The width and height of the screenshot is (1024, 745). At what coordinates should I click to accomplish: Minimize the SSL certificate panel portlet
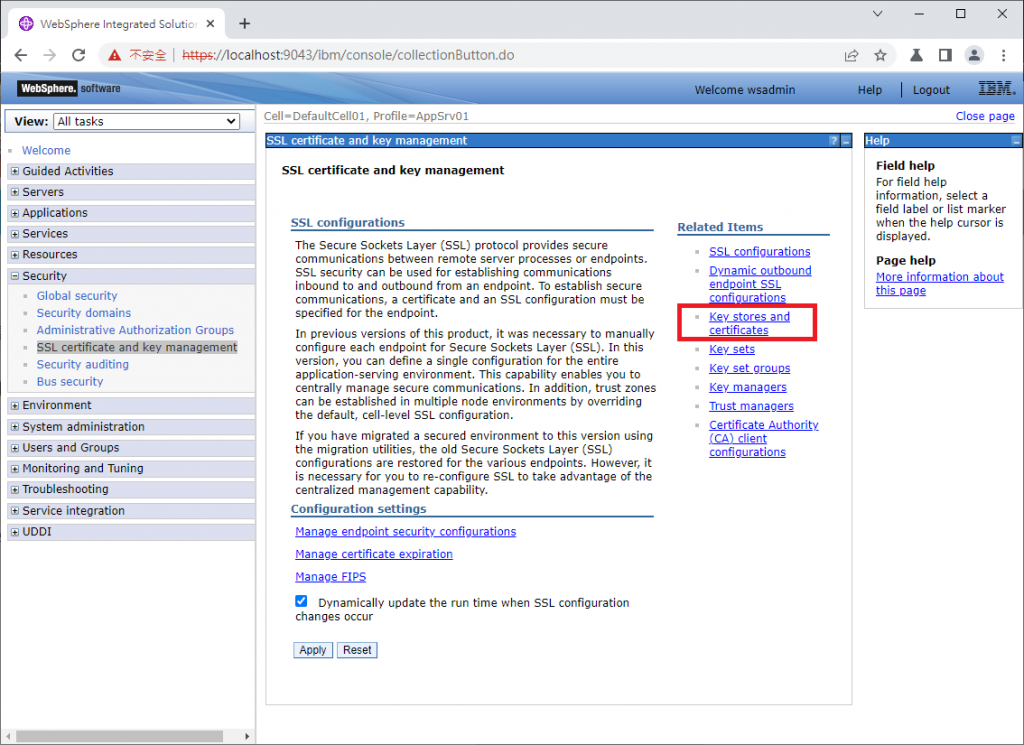[846, 141]
